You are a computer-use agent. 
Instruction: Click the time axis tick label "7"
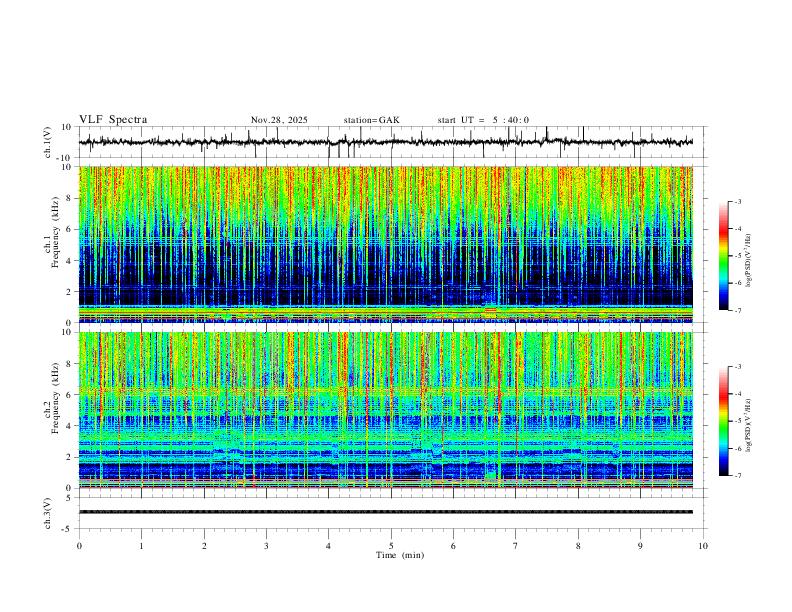pos(516,546)
